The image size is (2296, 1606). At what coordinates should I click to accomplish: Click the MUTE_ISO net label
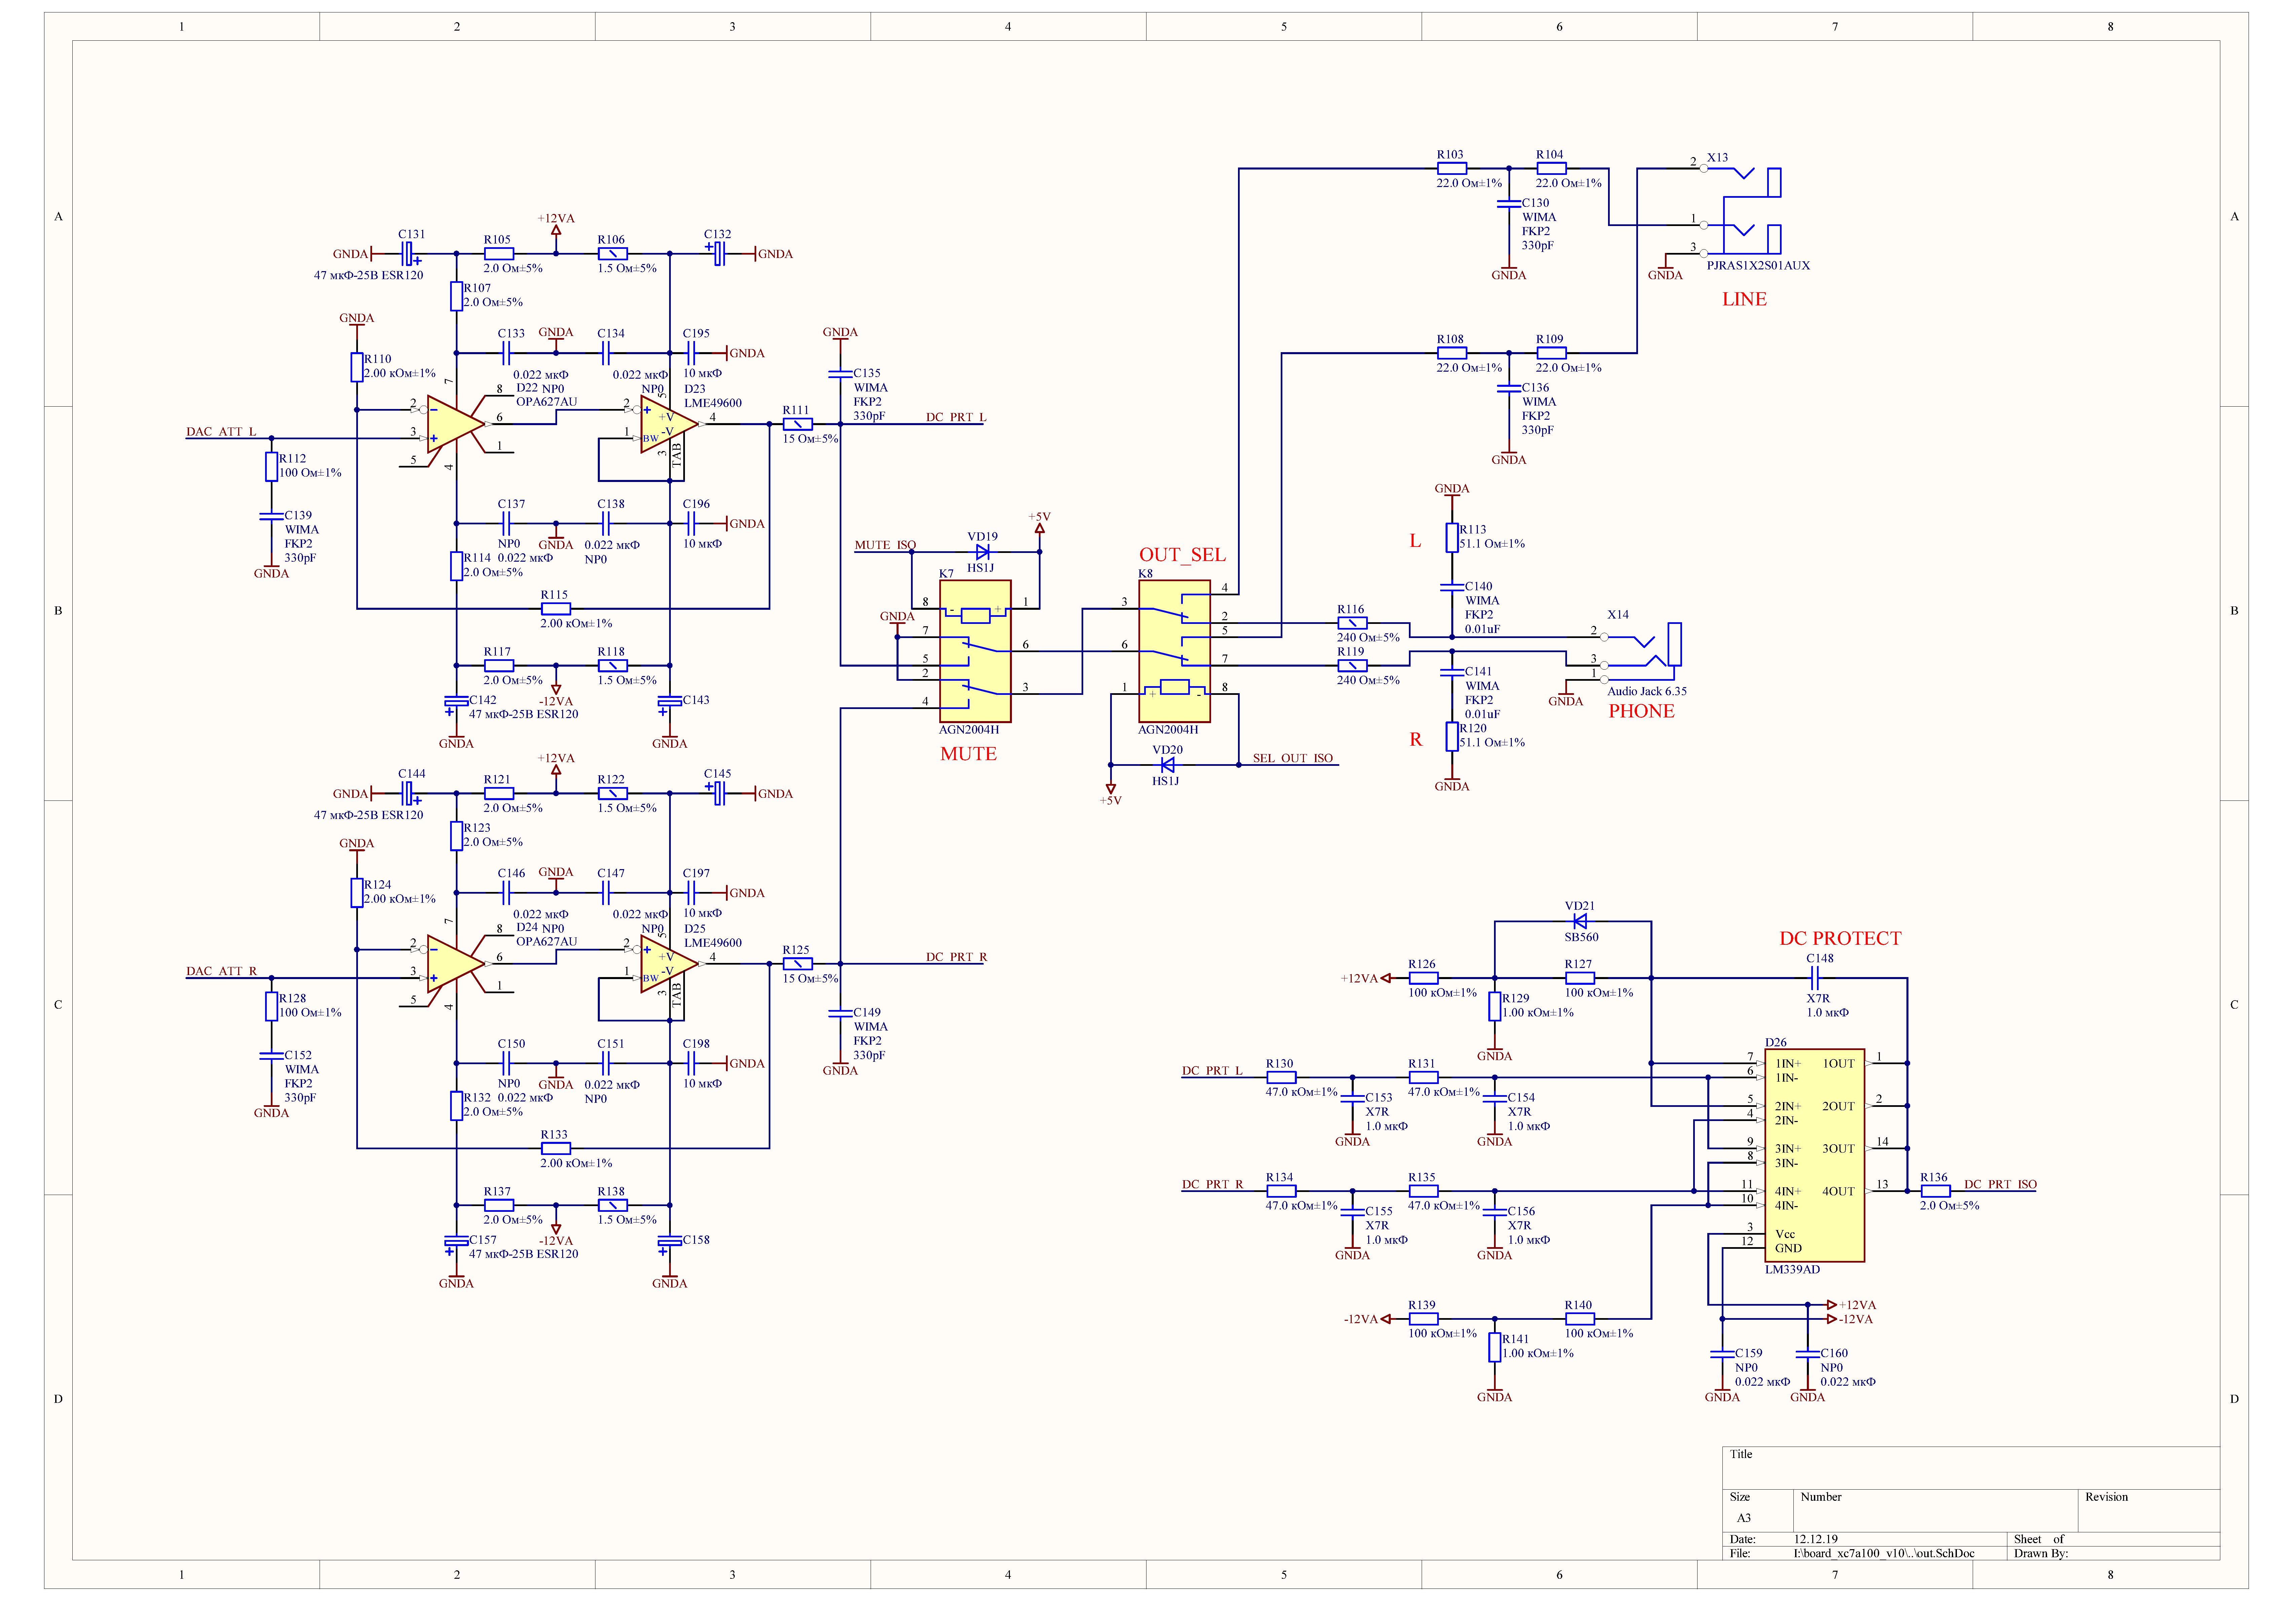coord(885,545)
